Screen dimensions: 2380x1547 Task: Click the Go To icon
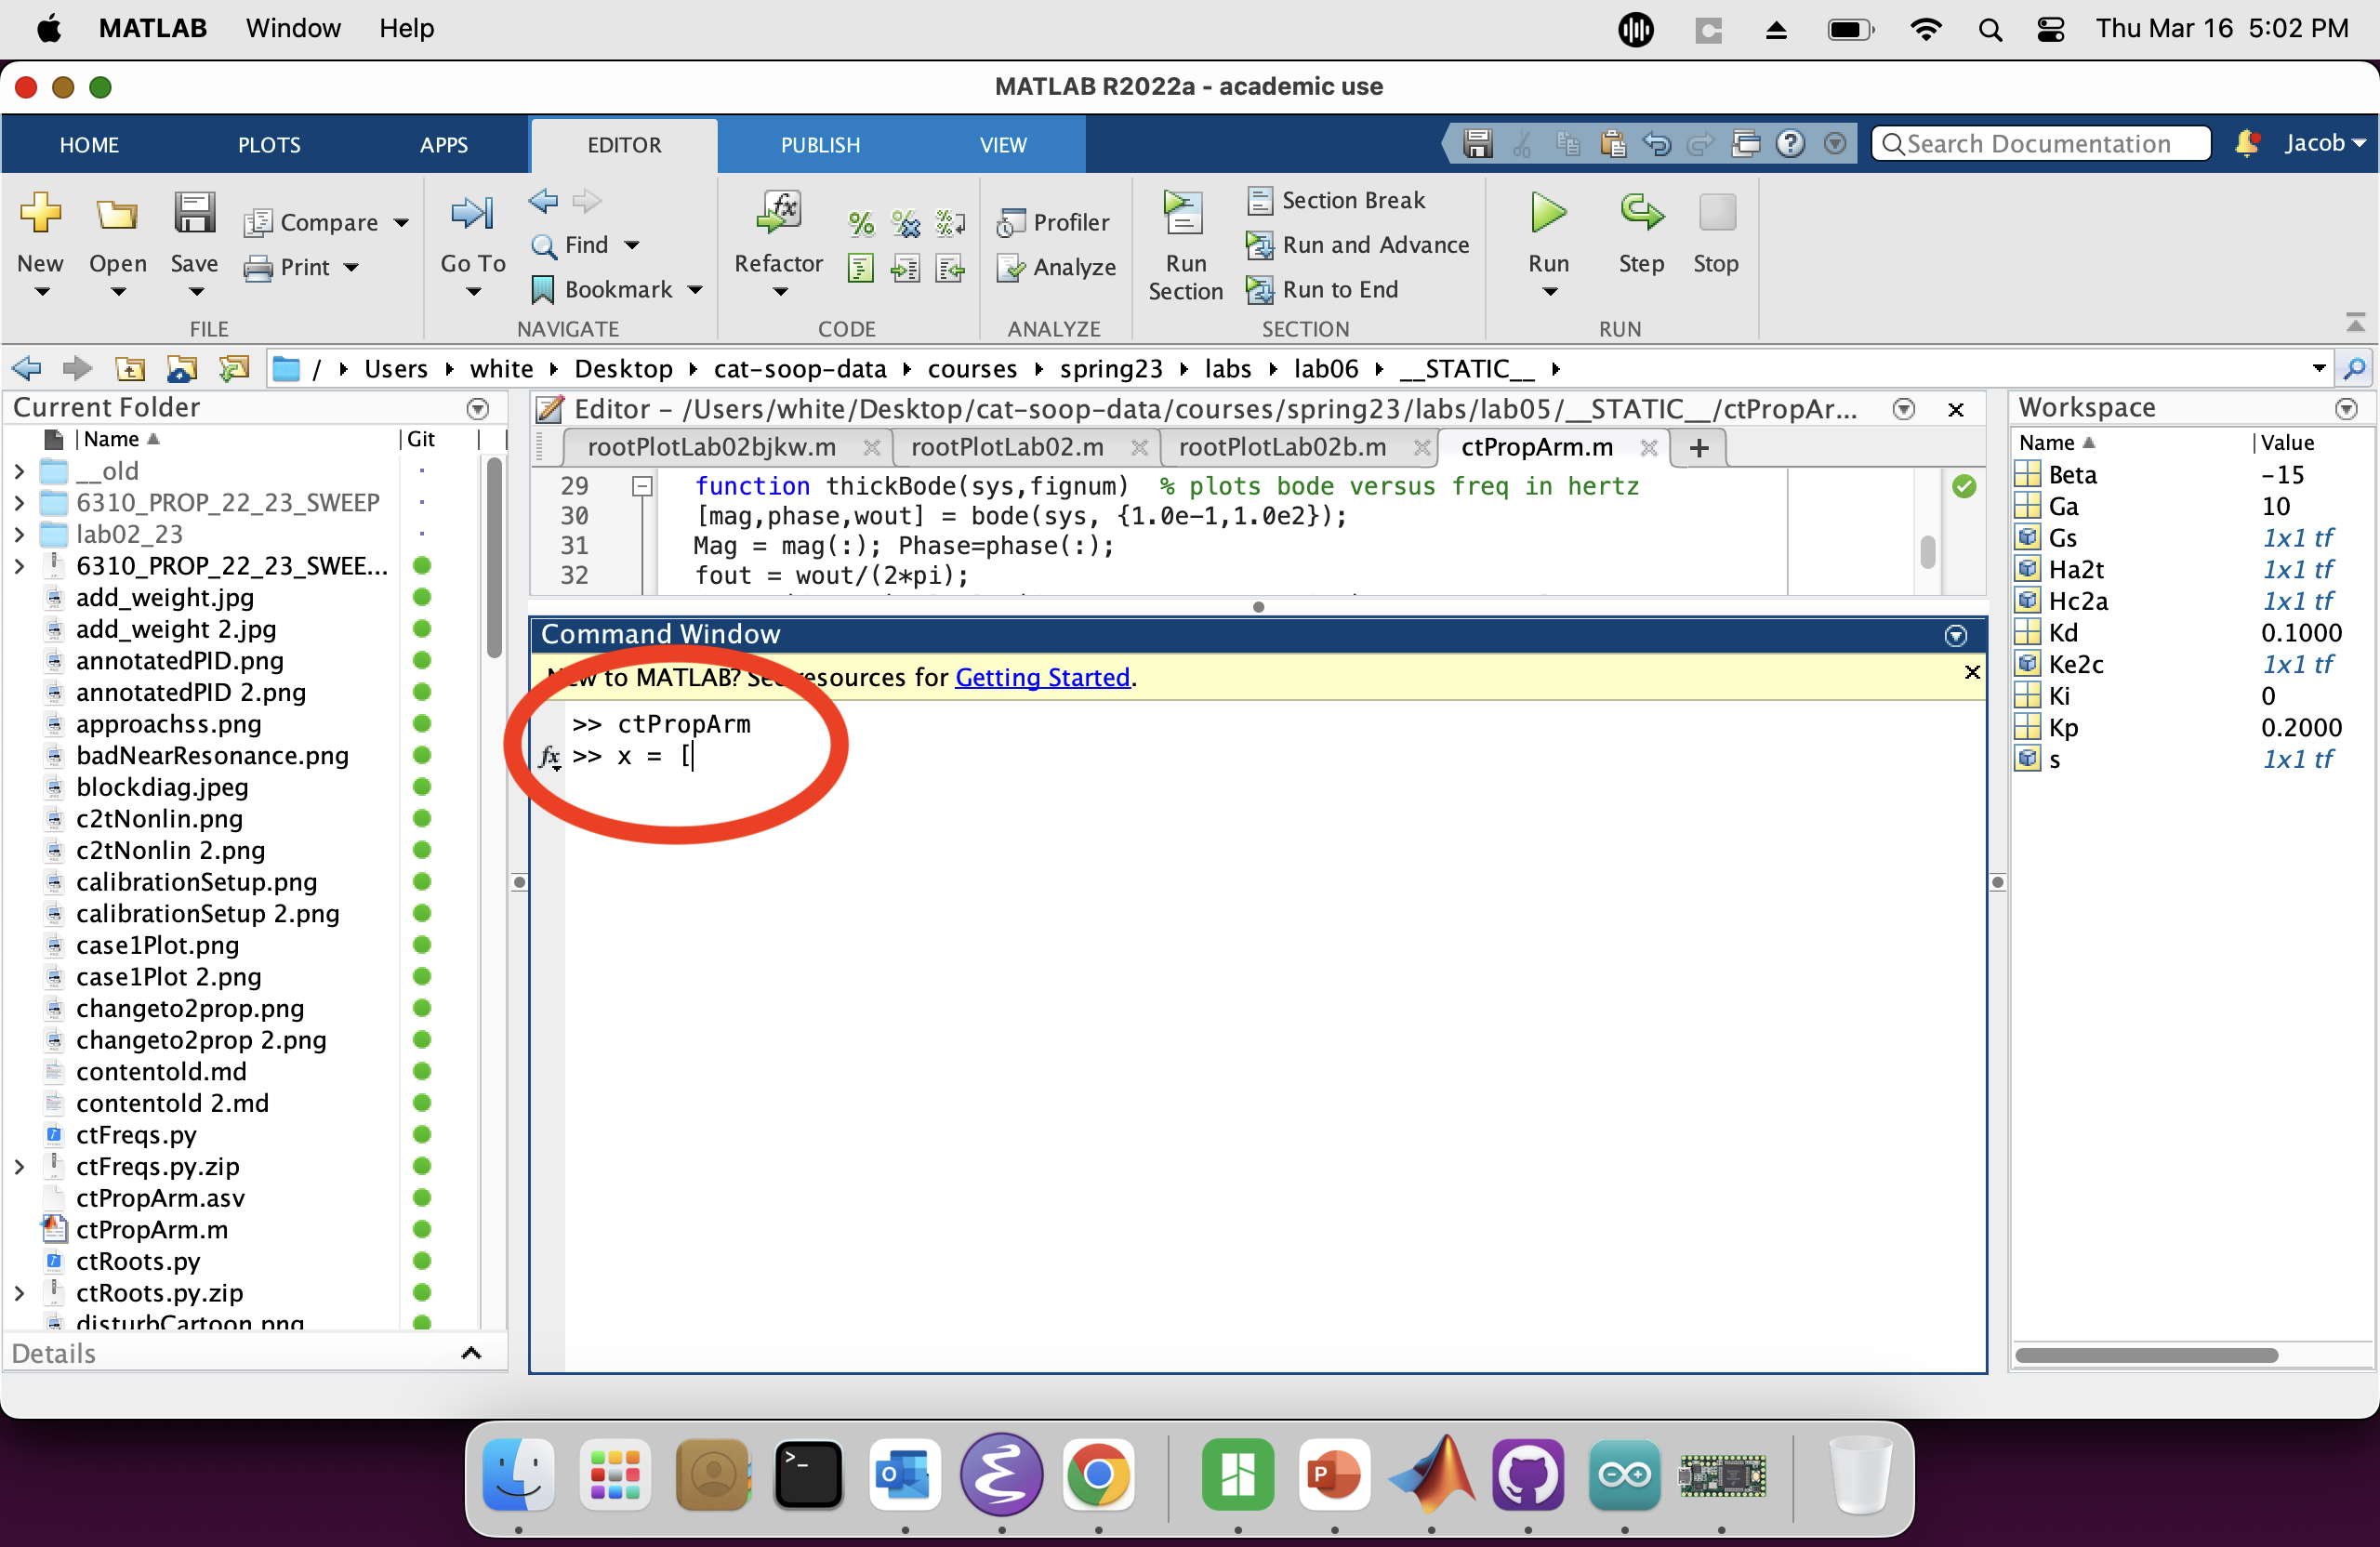(472, 214)
